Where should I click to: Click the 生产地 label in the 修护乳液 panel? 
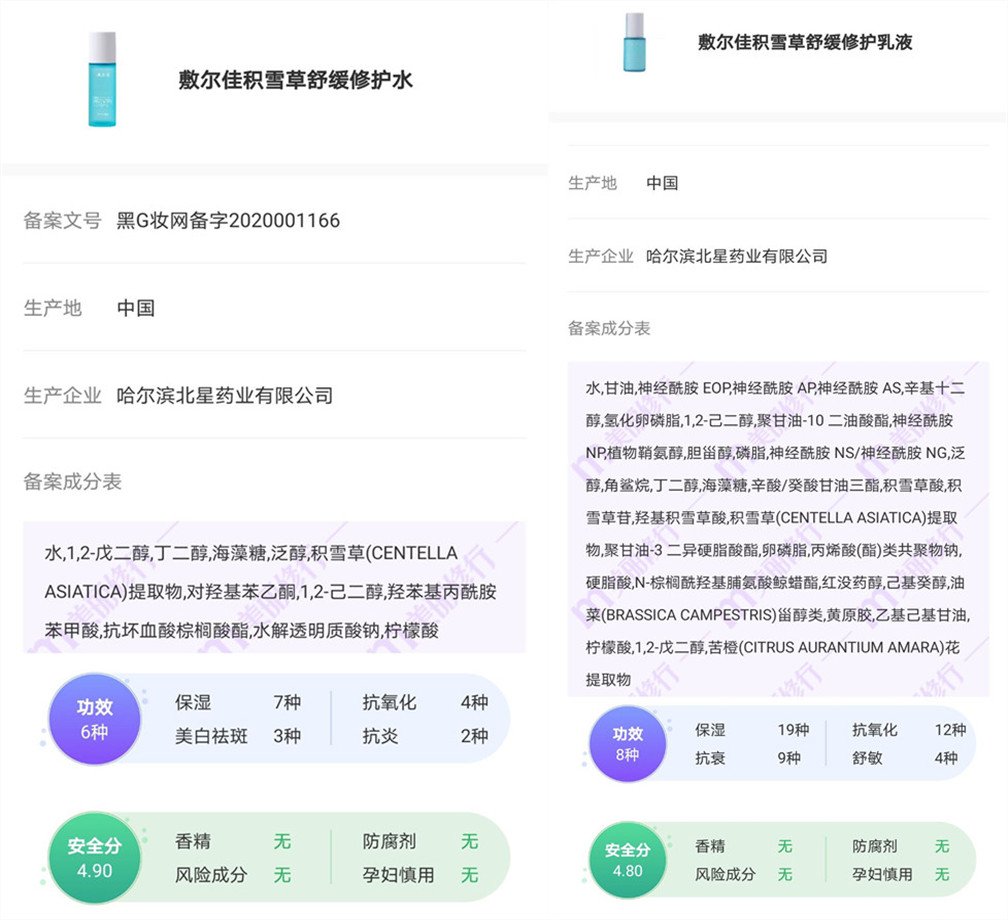pyautogui.click(x=592, y=183)
